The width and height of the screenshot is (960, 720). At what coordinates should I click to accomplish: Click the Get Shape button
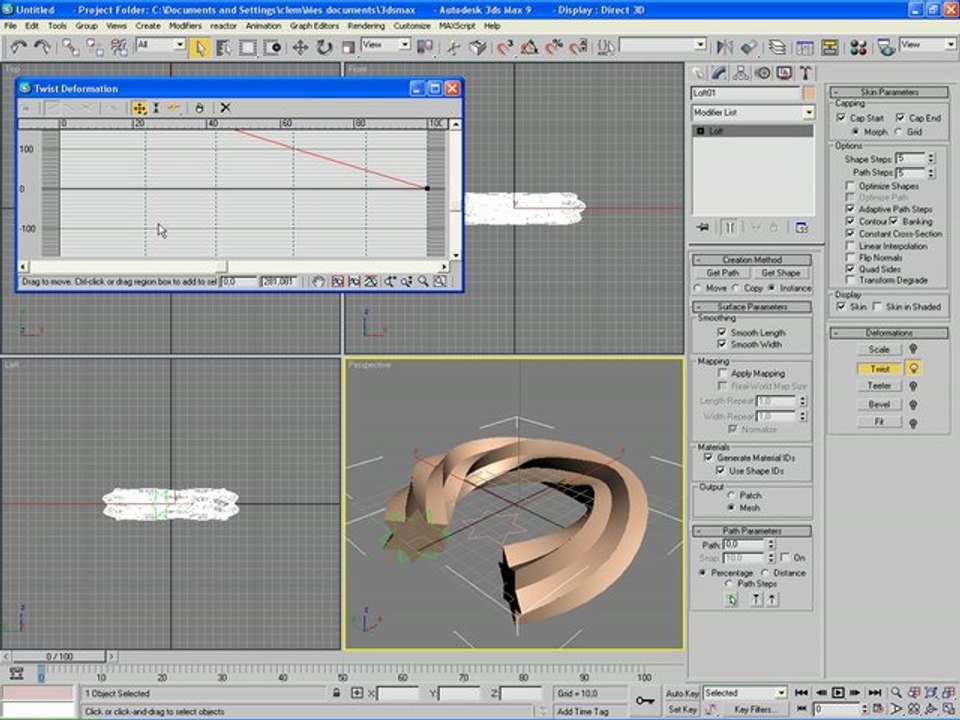tap(781, 273)
